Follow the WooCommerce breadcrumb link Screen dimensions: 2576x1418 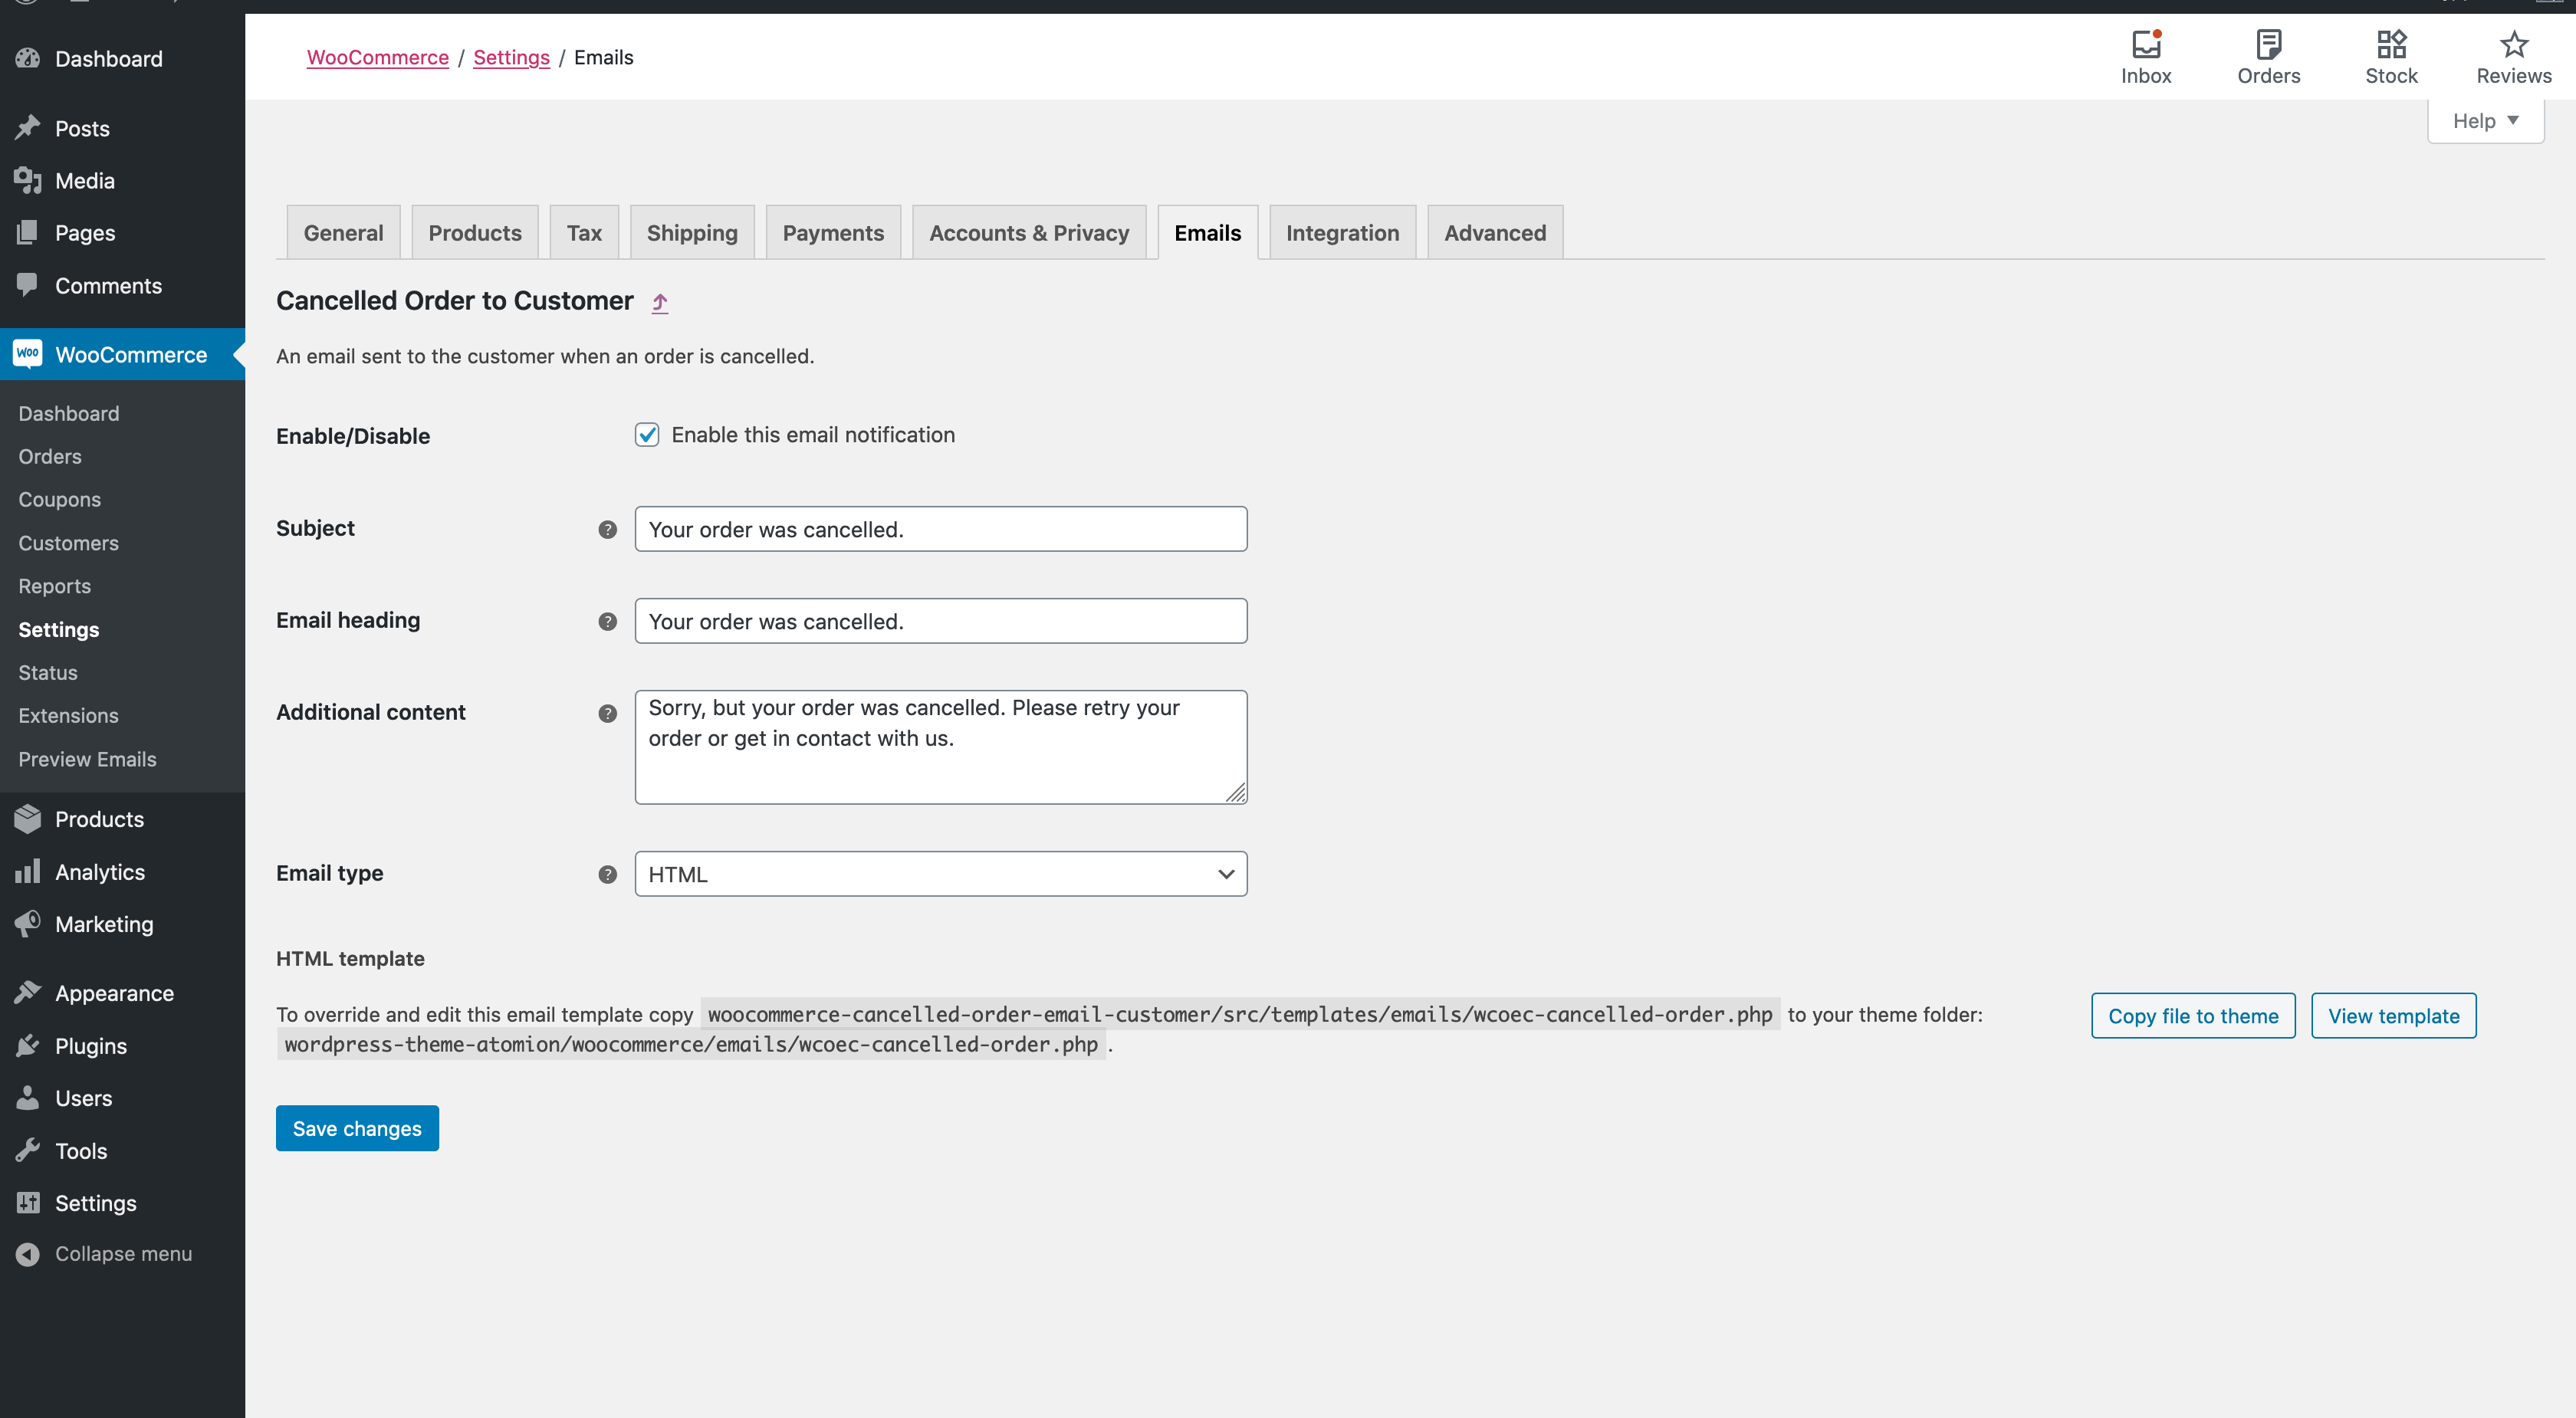(x=377, y=57)
